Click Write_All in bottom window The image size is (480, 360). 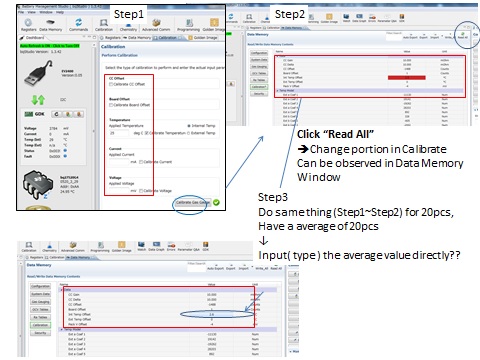(262, 268)
